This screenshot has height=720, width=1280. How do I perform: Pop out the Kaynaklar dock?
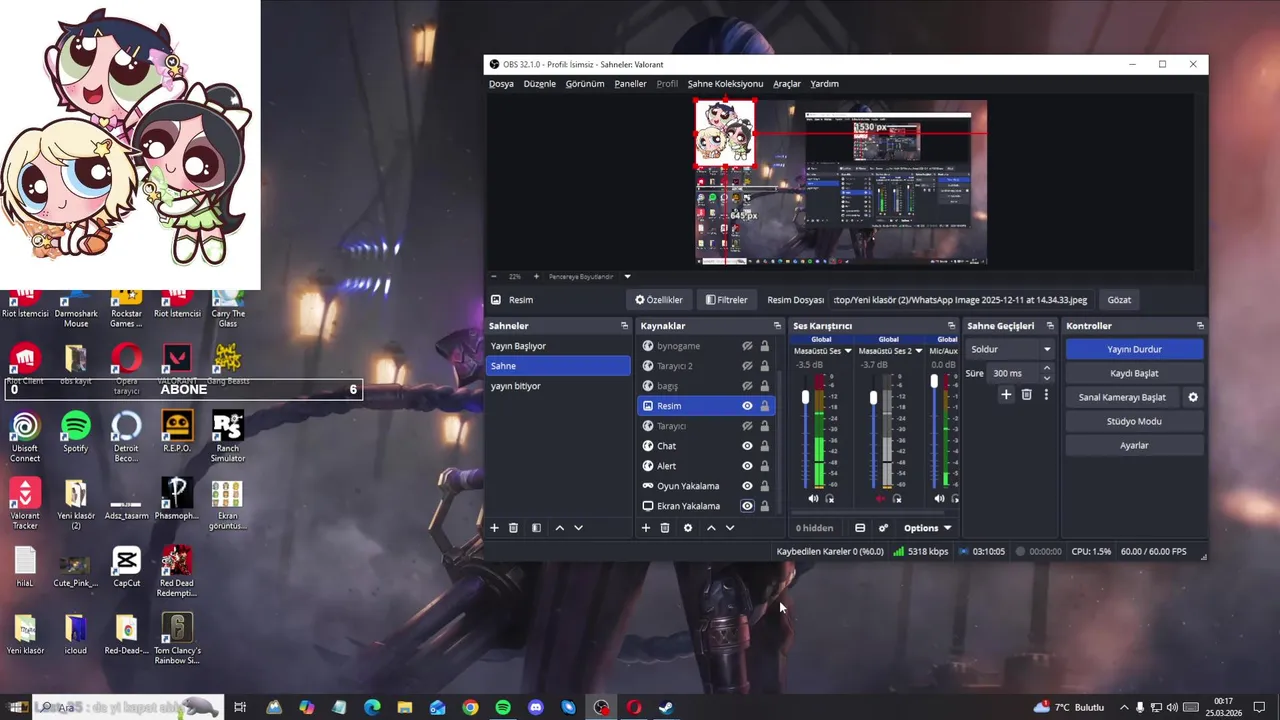pos(777,326)
